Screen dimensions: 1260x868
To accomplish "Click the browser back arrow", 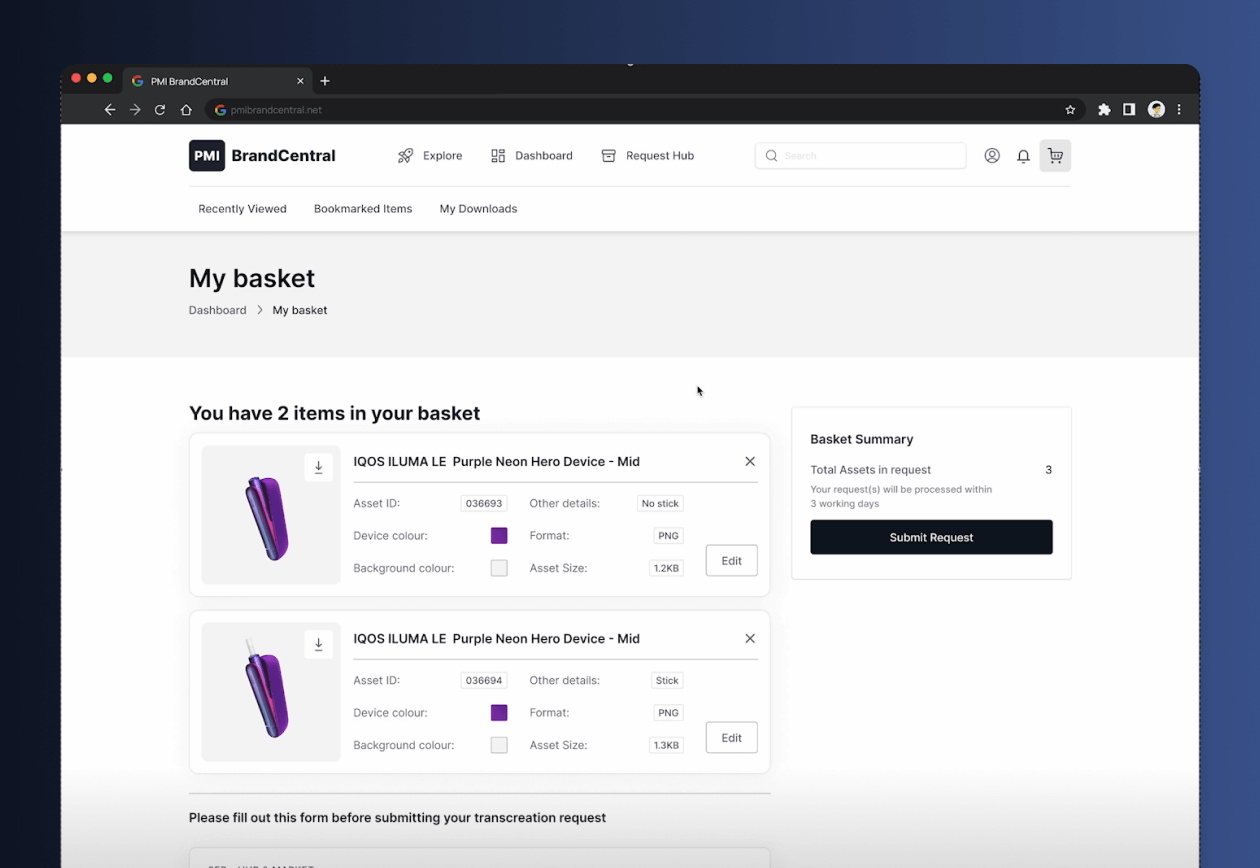I will click(x=110, y=110).
